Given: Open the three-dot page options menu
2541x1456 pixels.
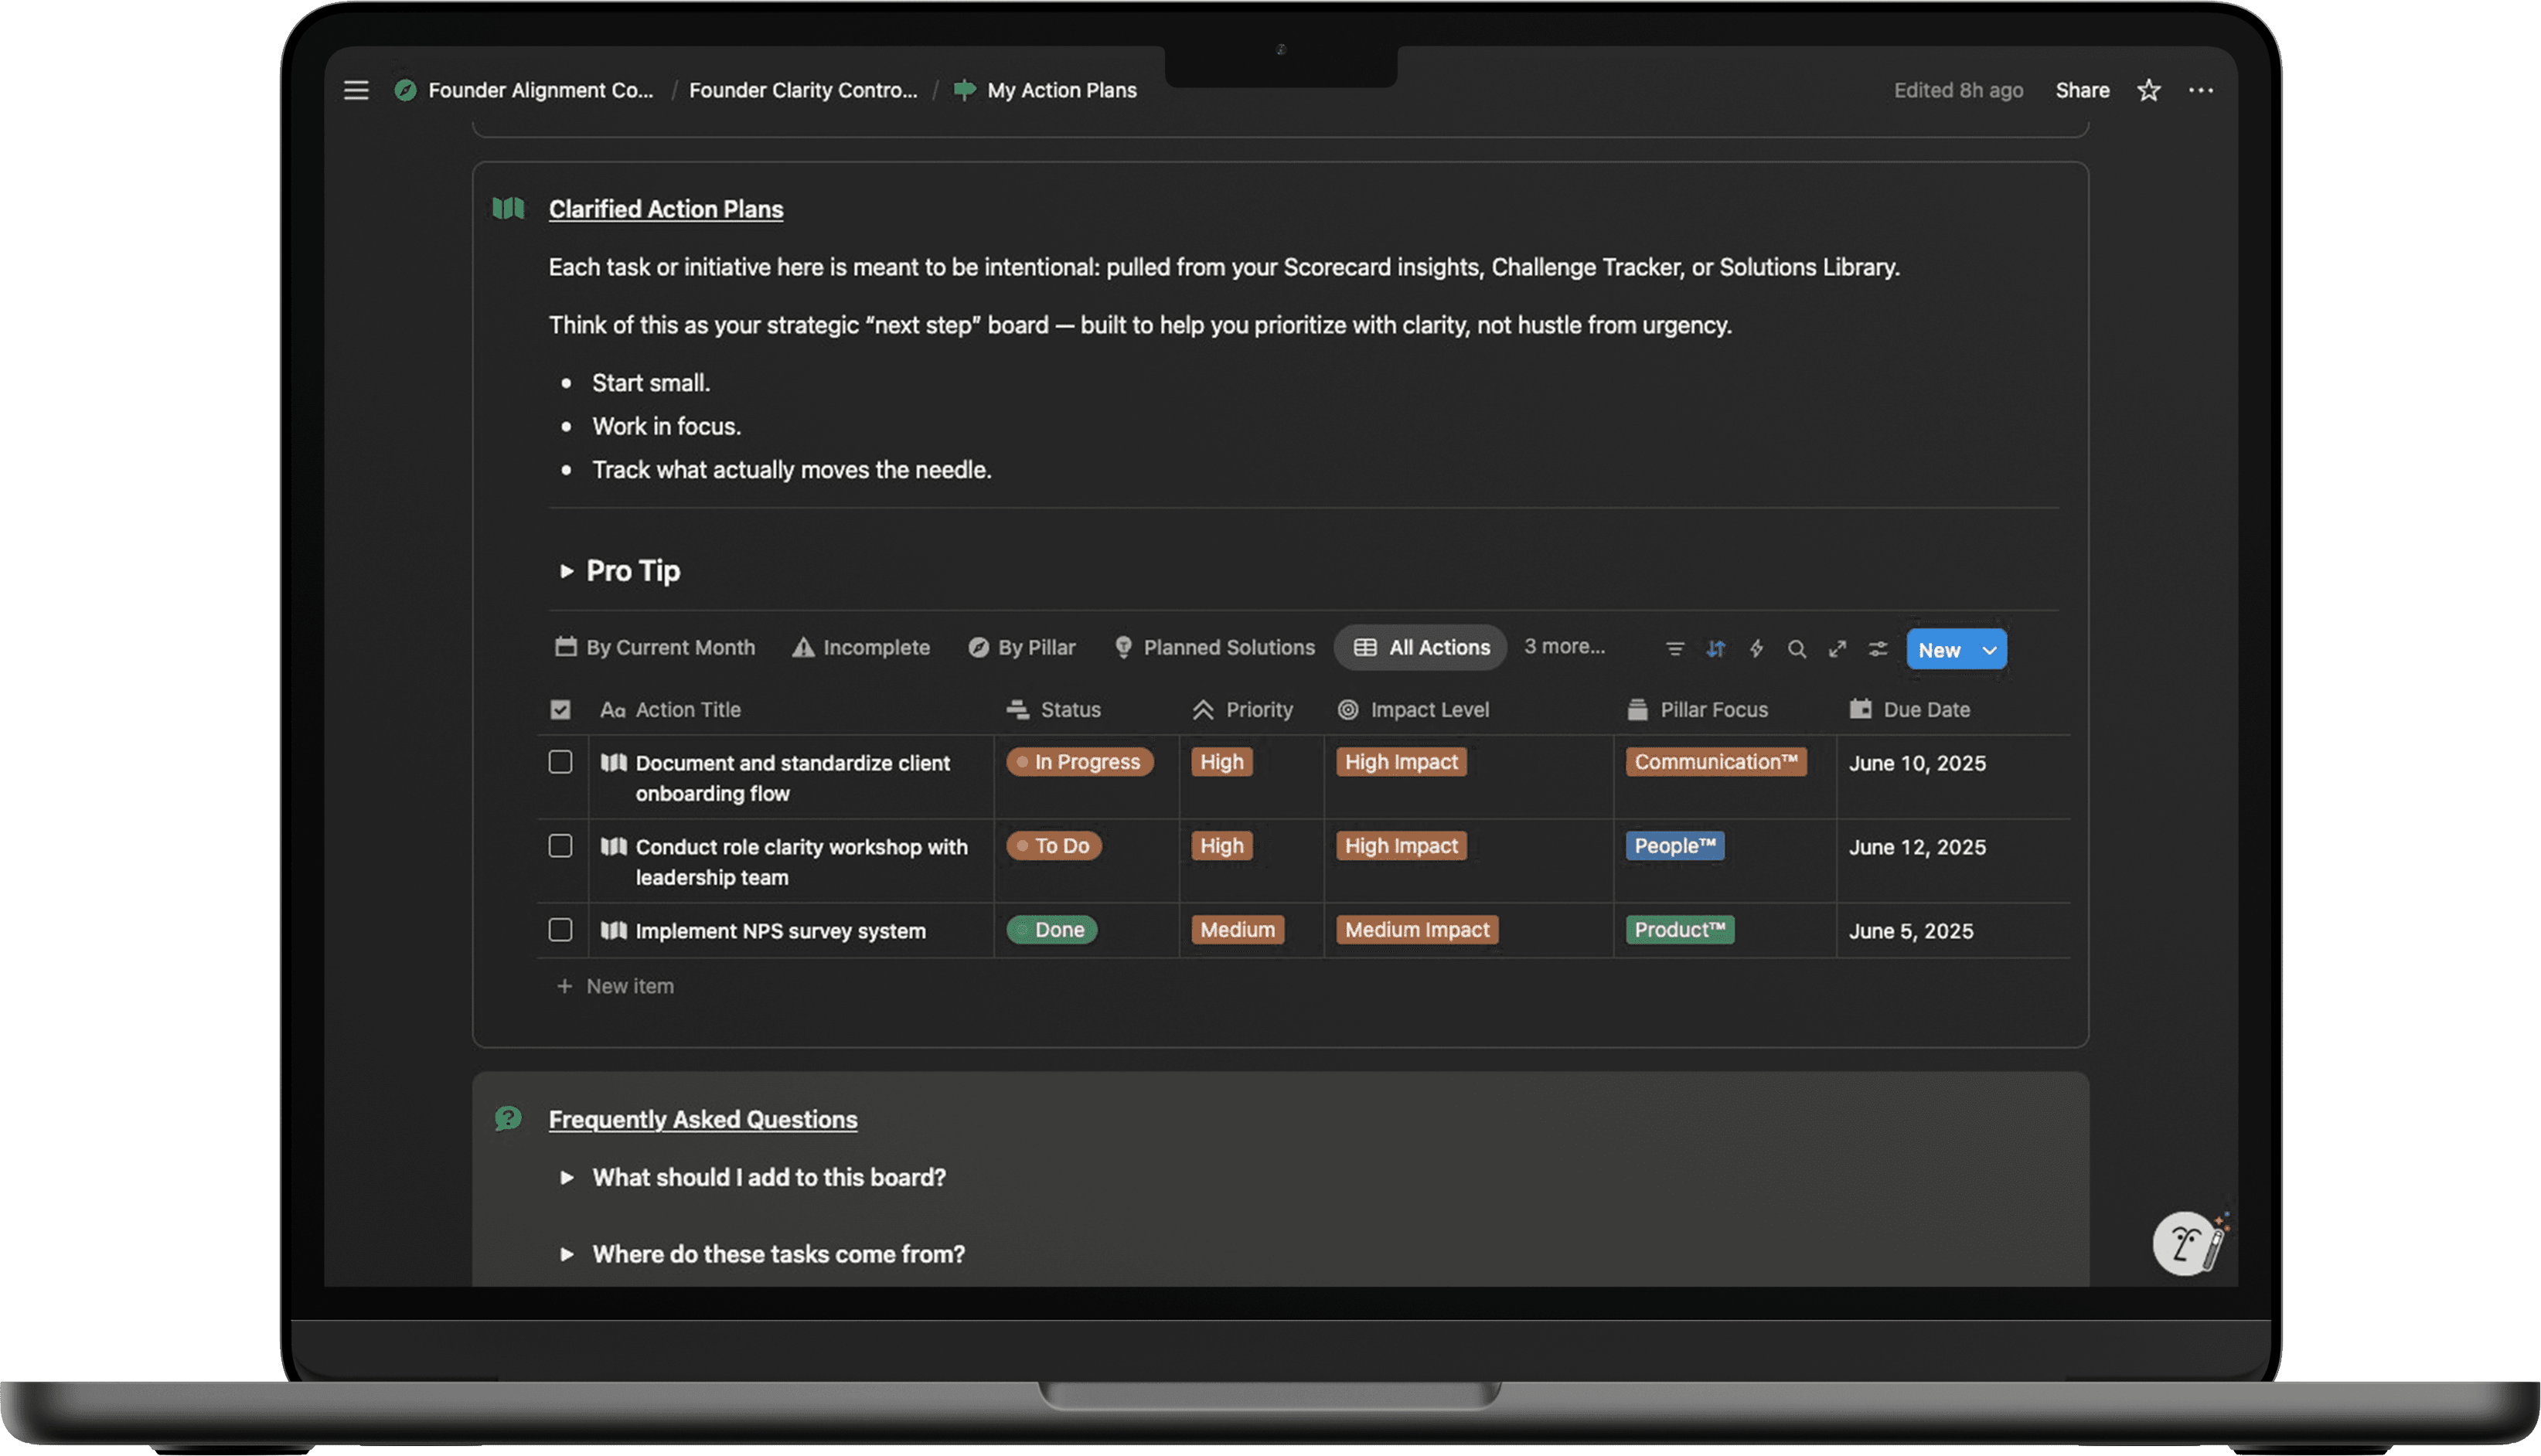Looking at the screenshot, I should coord(2200,90).
